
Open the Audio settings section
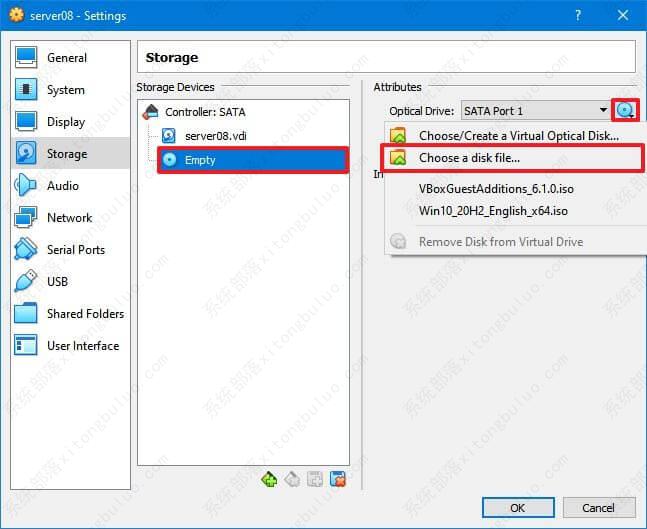[x=62, y=186]
